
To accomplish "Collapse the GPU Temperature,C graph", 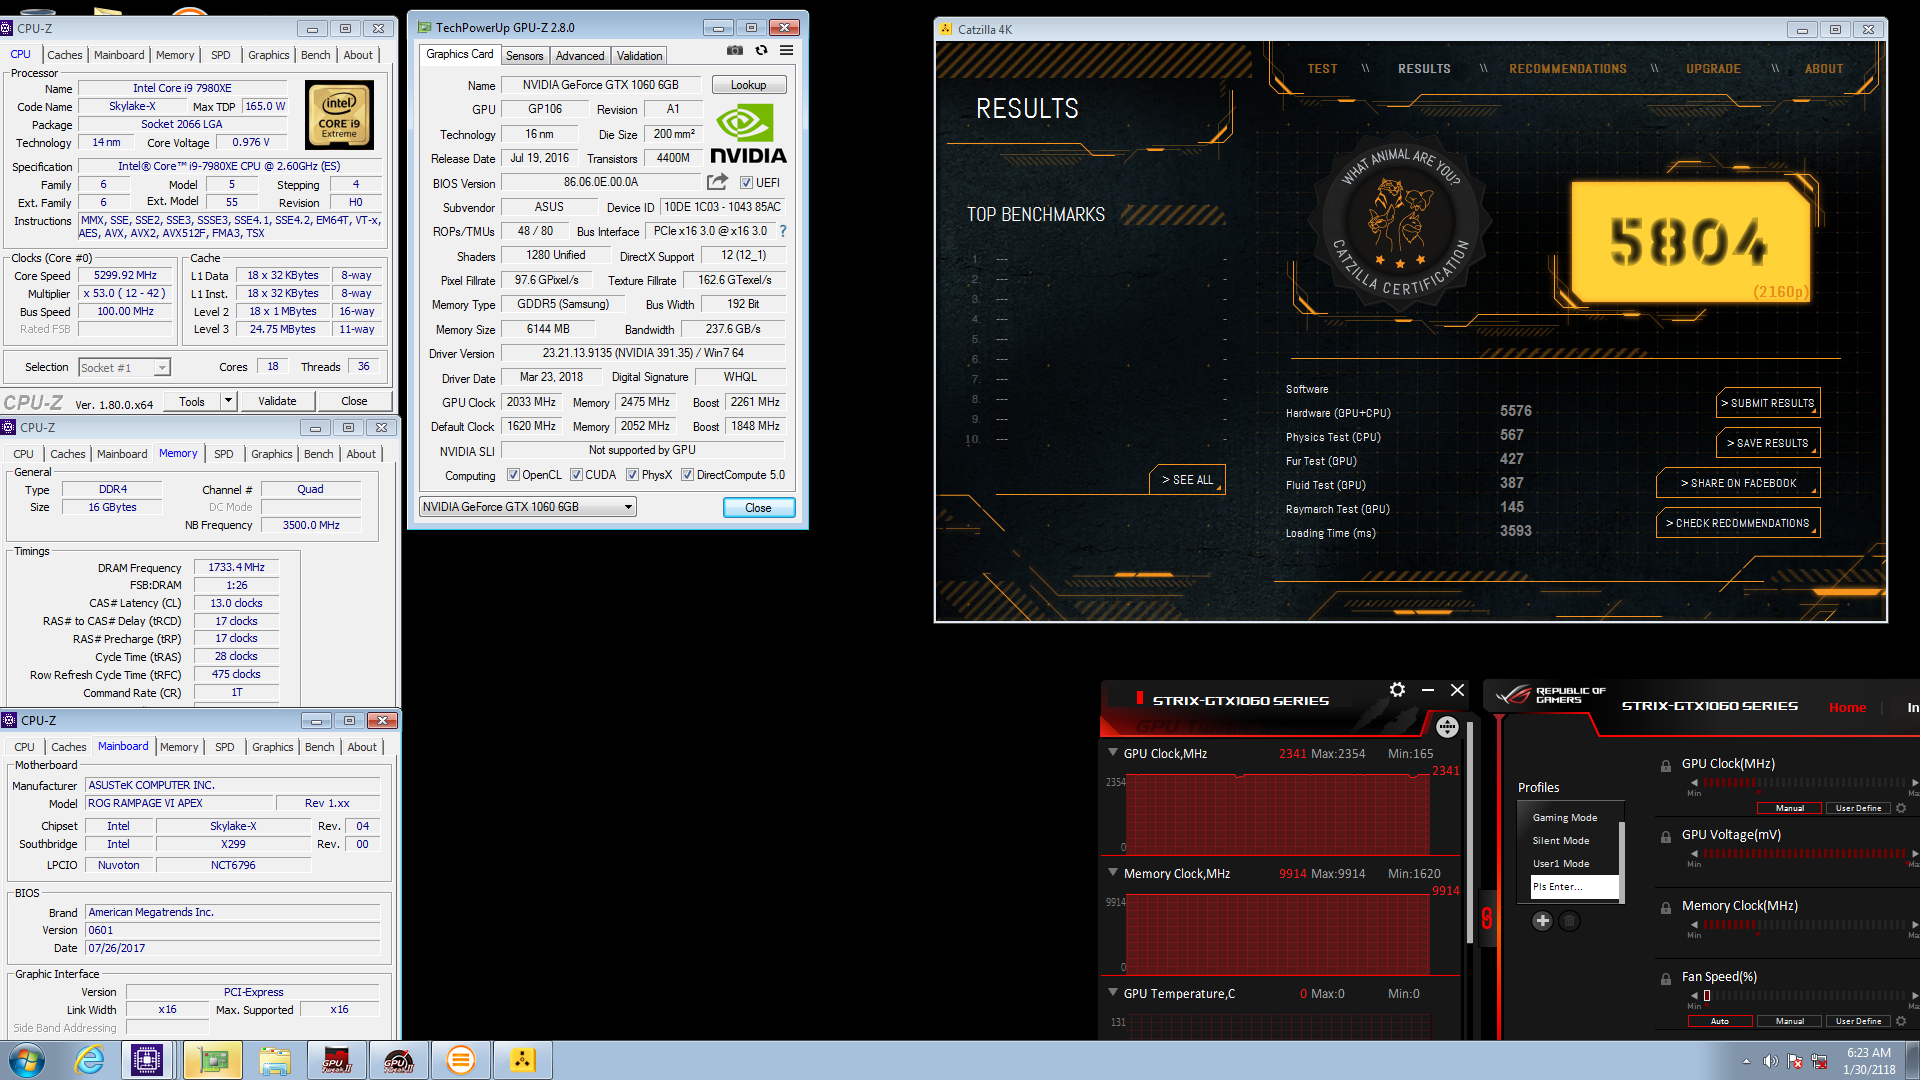I will (1113, 993).
